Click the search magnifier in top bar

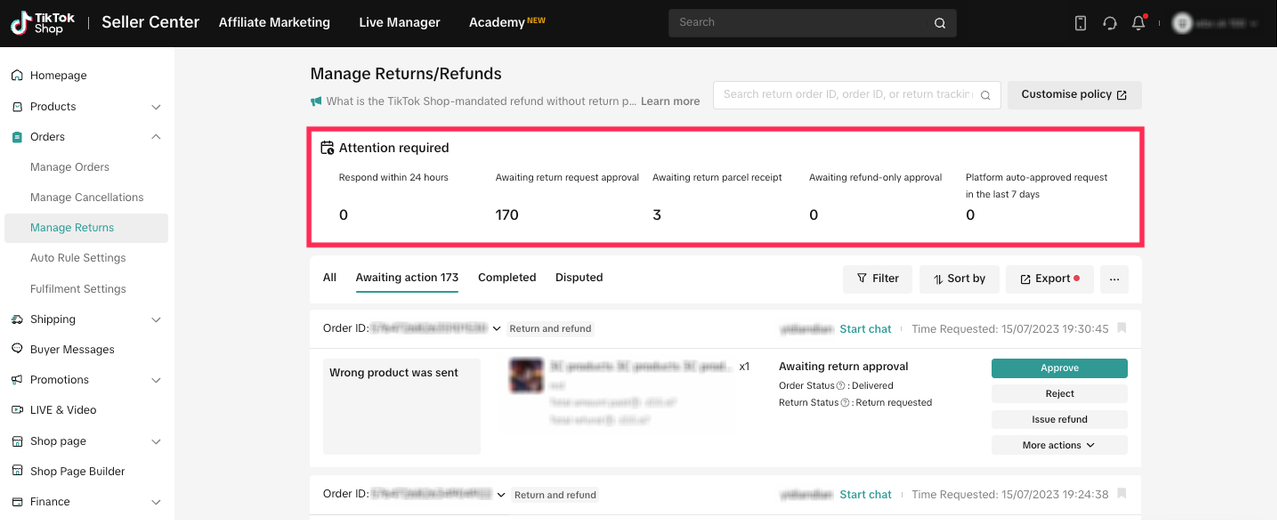tap(939, 23)
